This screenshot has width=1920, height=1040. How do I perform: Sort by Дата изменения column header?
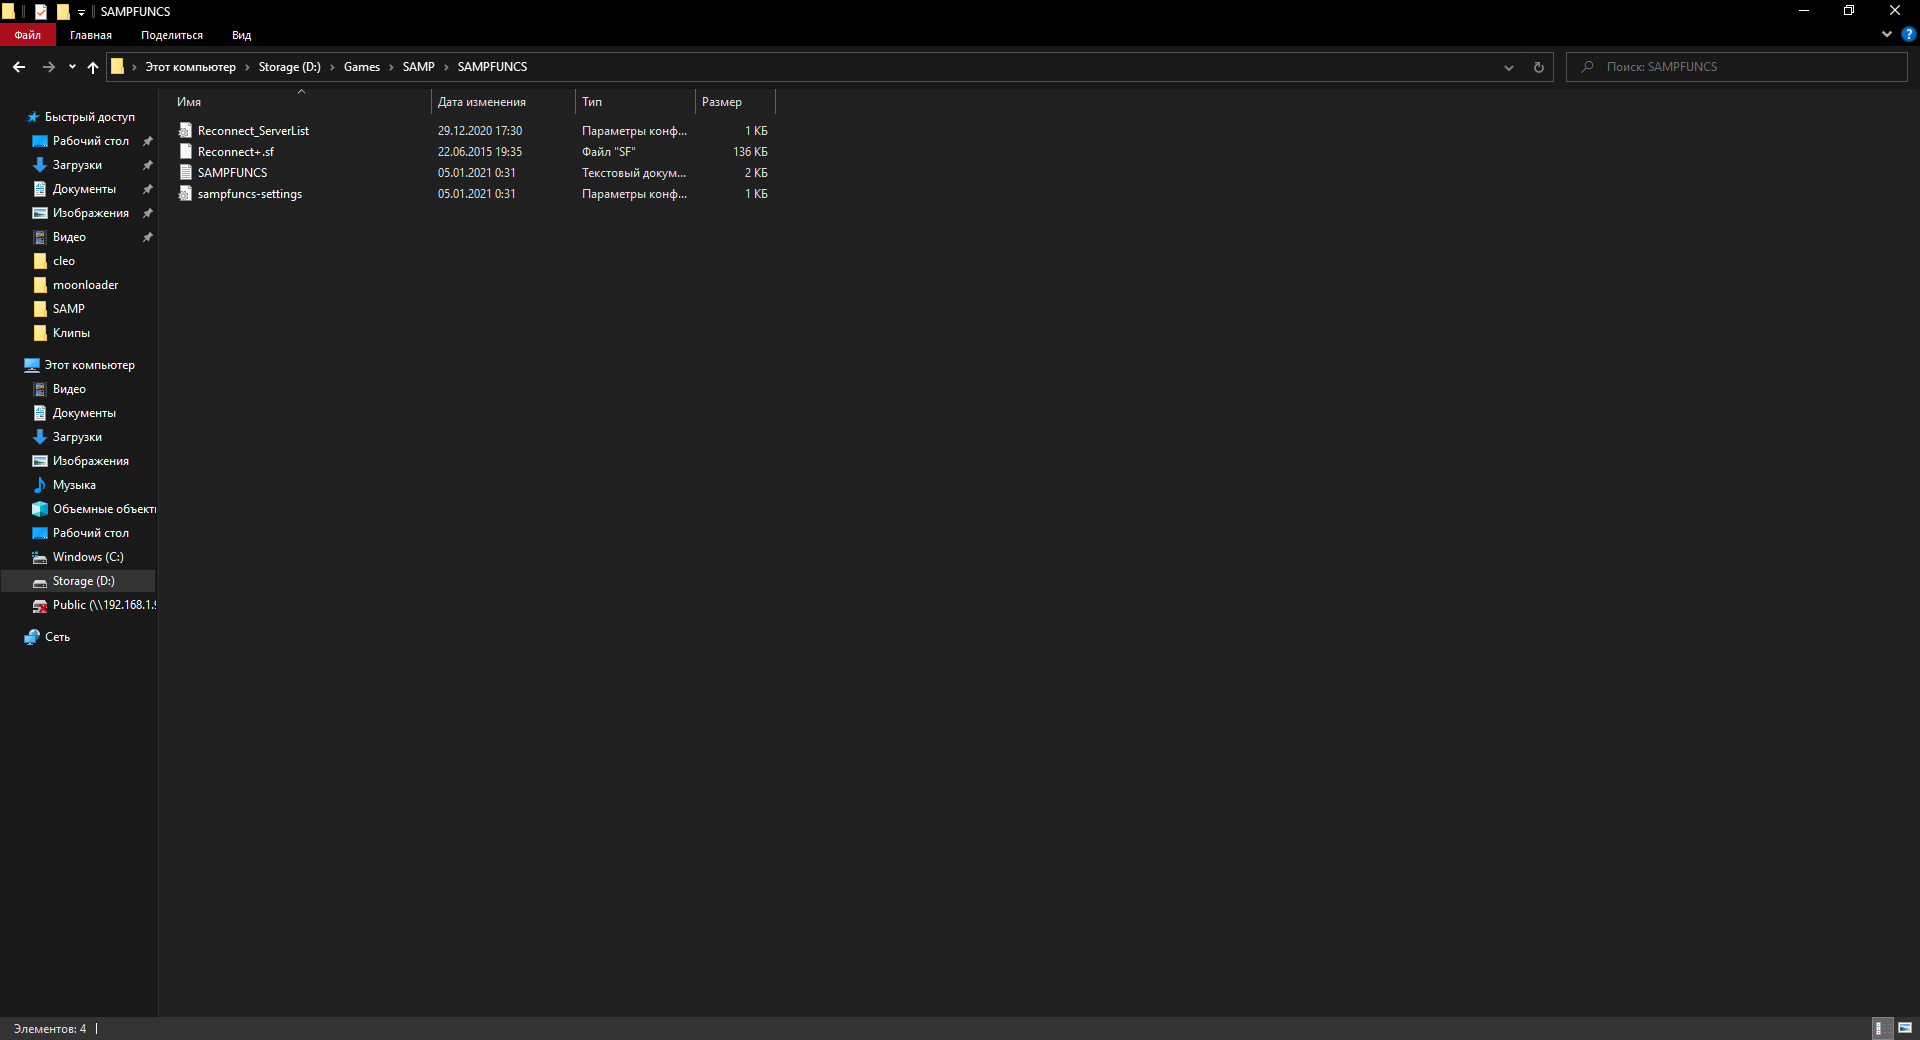tap(503, 102)
